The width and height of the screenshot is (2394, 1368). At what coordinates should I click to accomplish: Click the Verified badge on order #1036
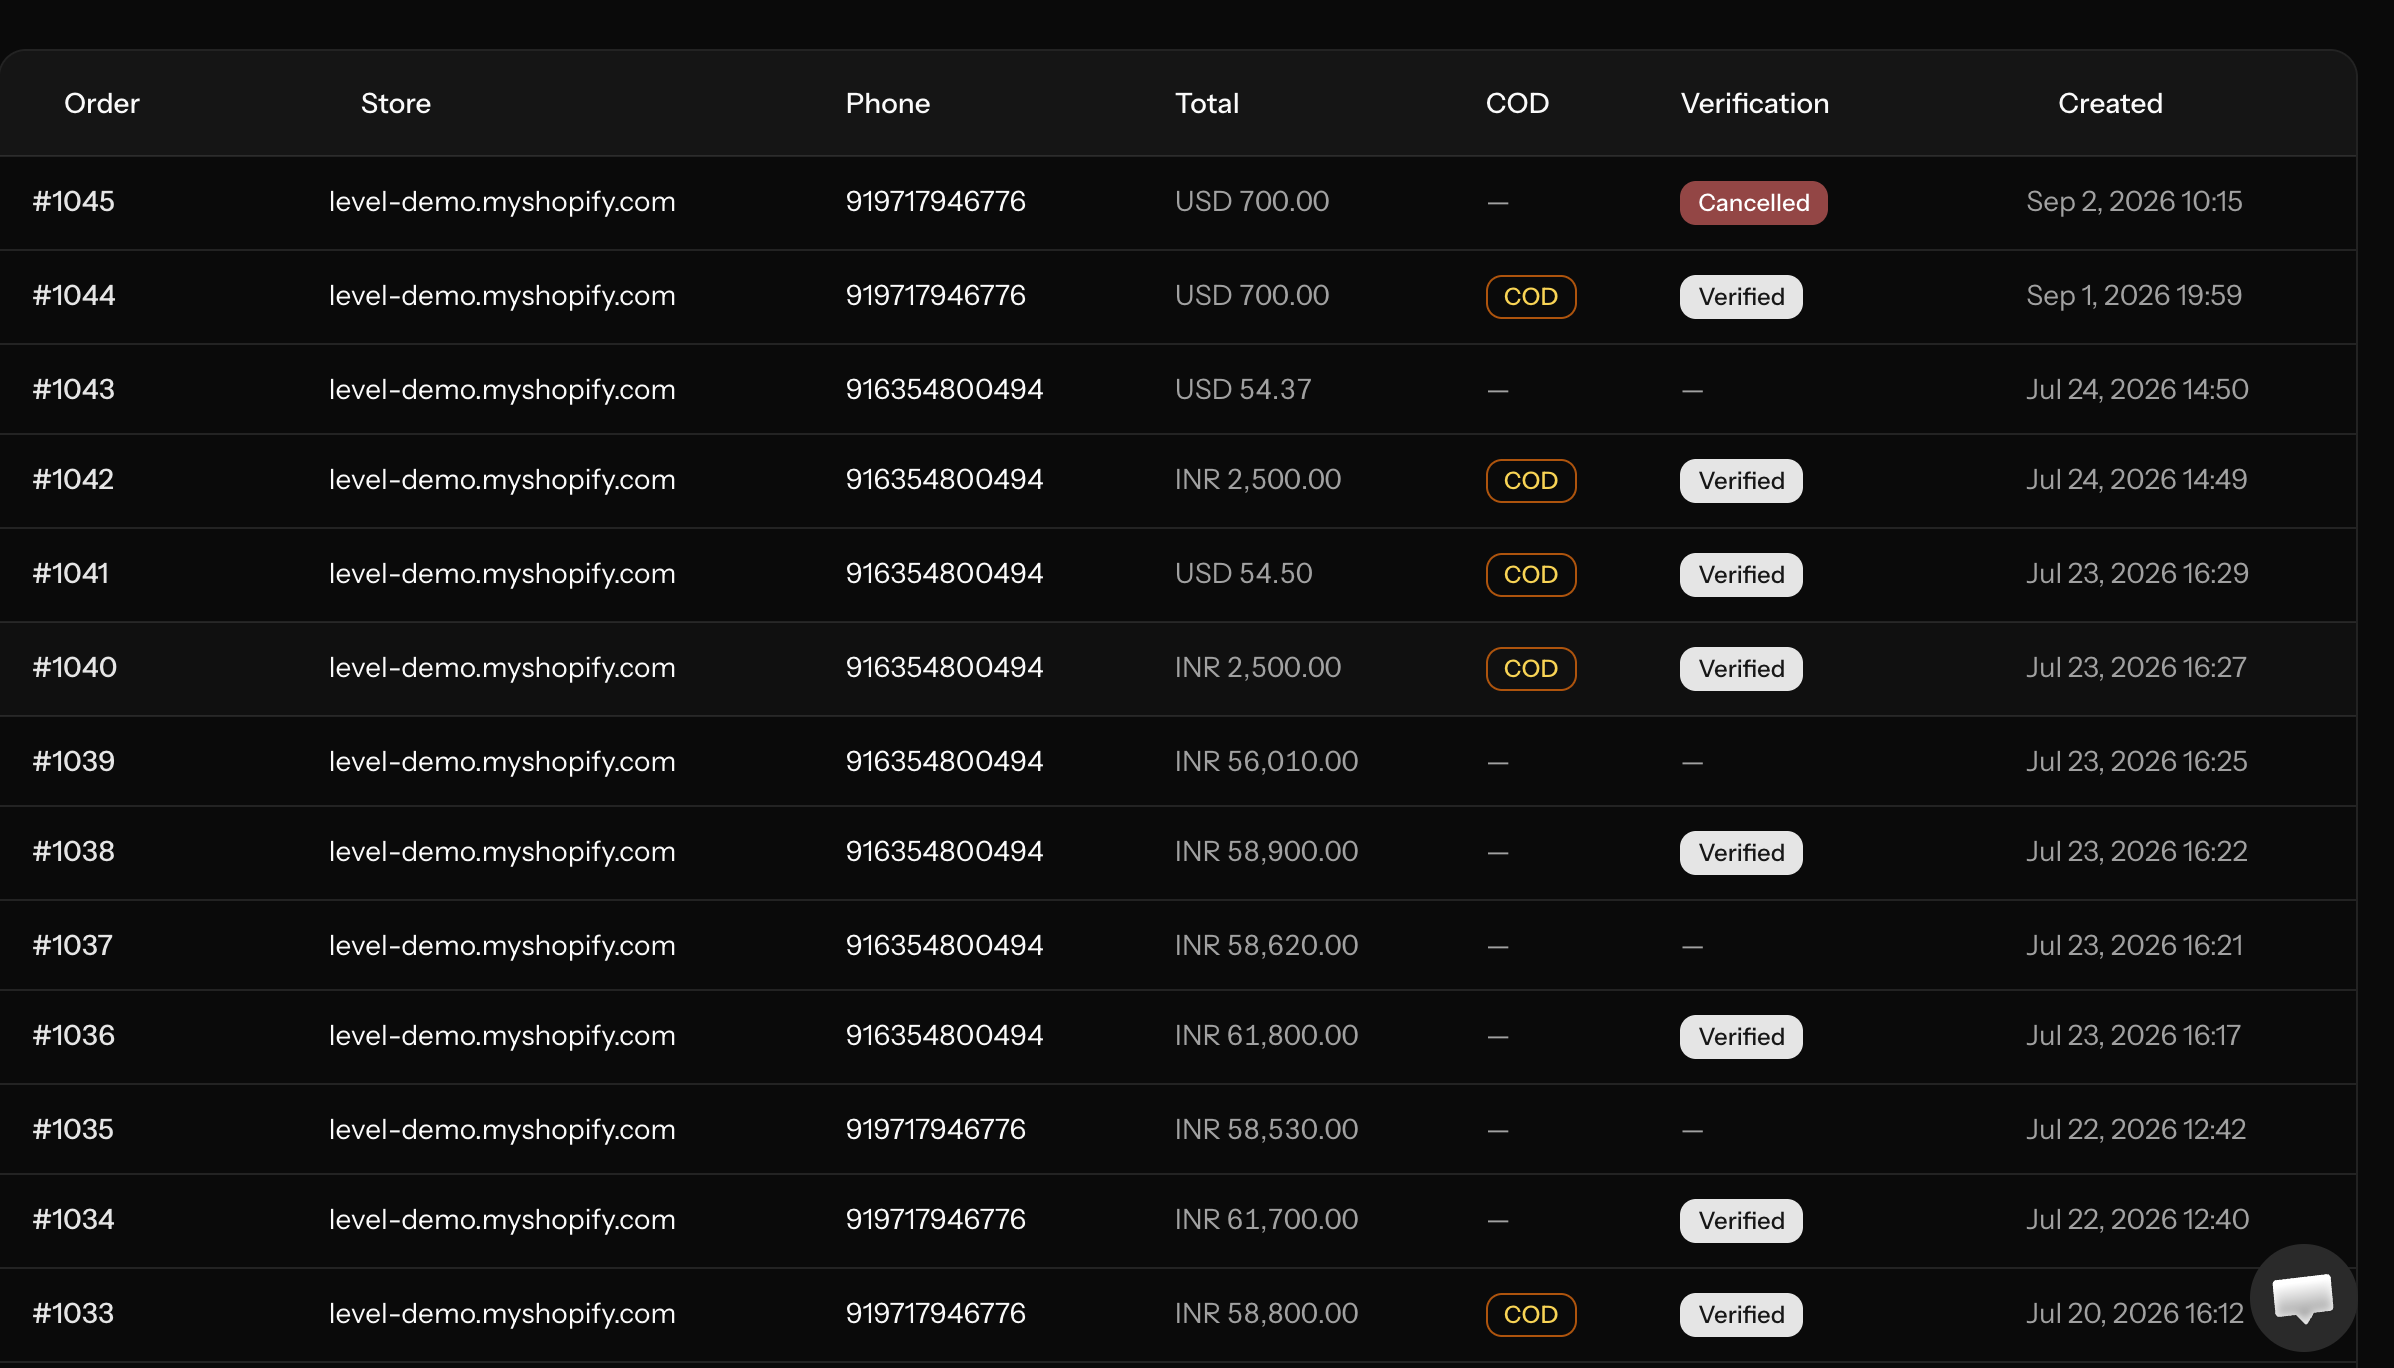click(1741, 1037)
